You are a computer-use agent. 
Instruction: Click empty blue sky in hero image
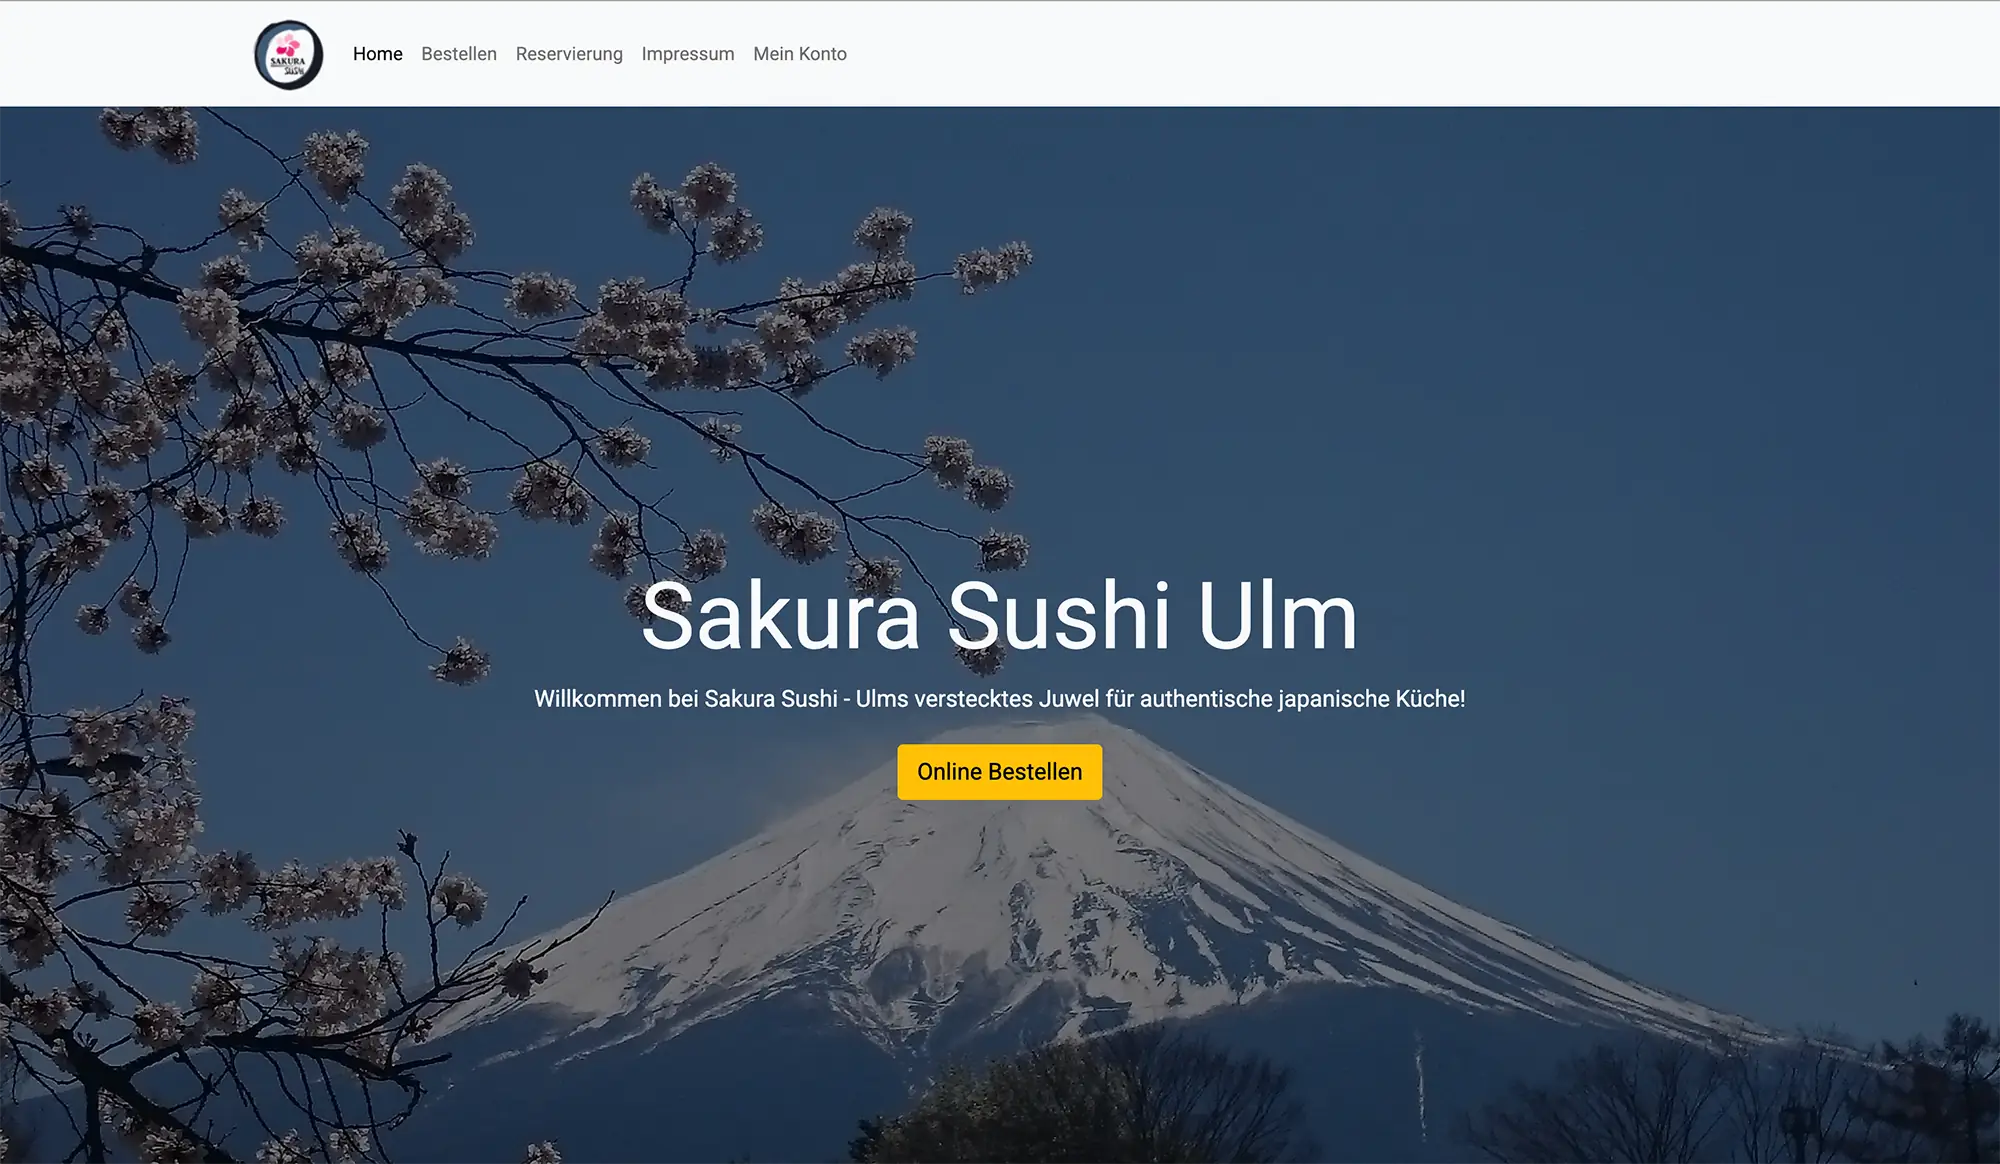(1500, 350)
